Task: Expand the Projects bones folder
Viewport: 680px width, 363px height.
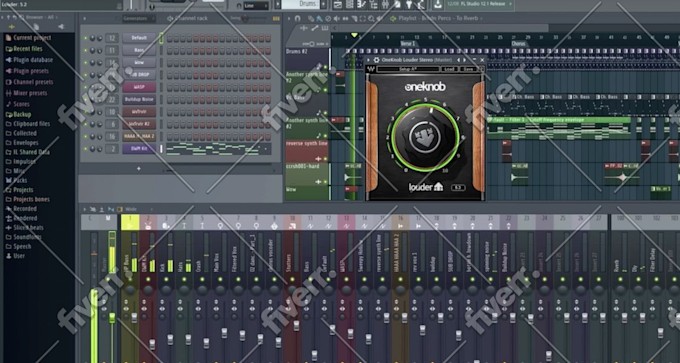Action: 31,199
